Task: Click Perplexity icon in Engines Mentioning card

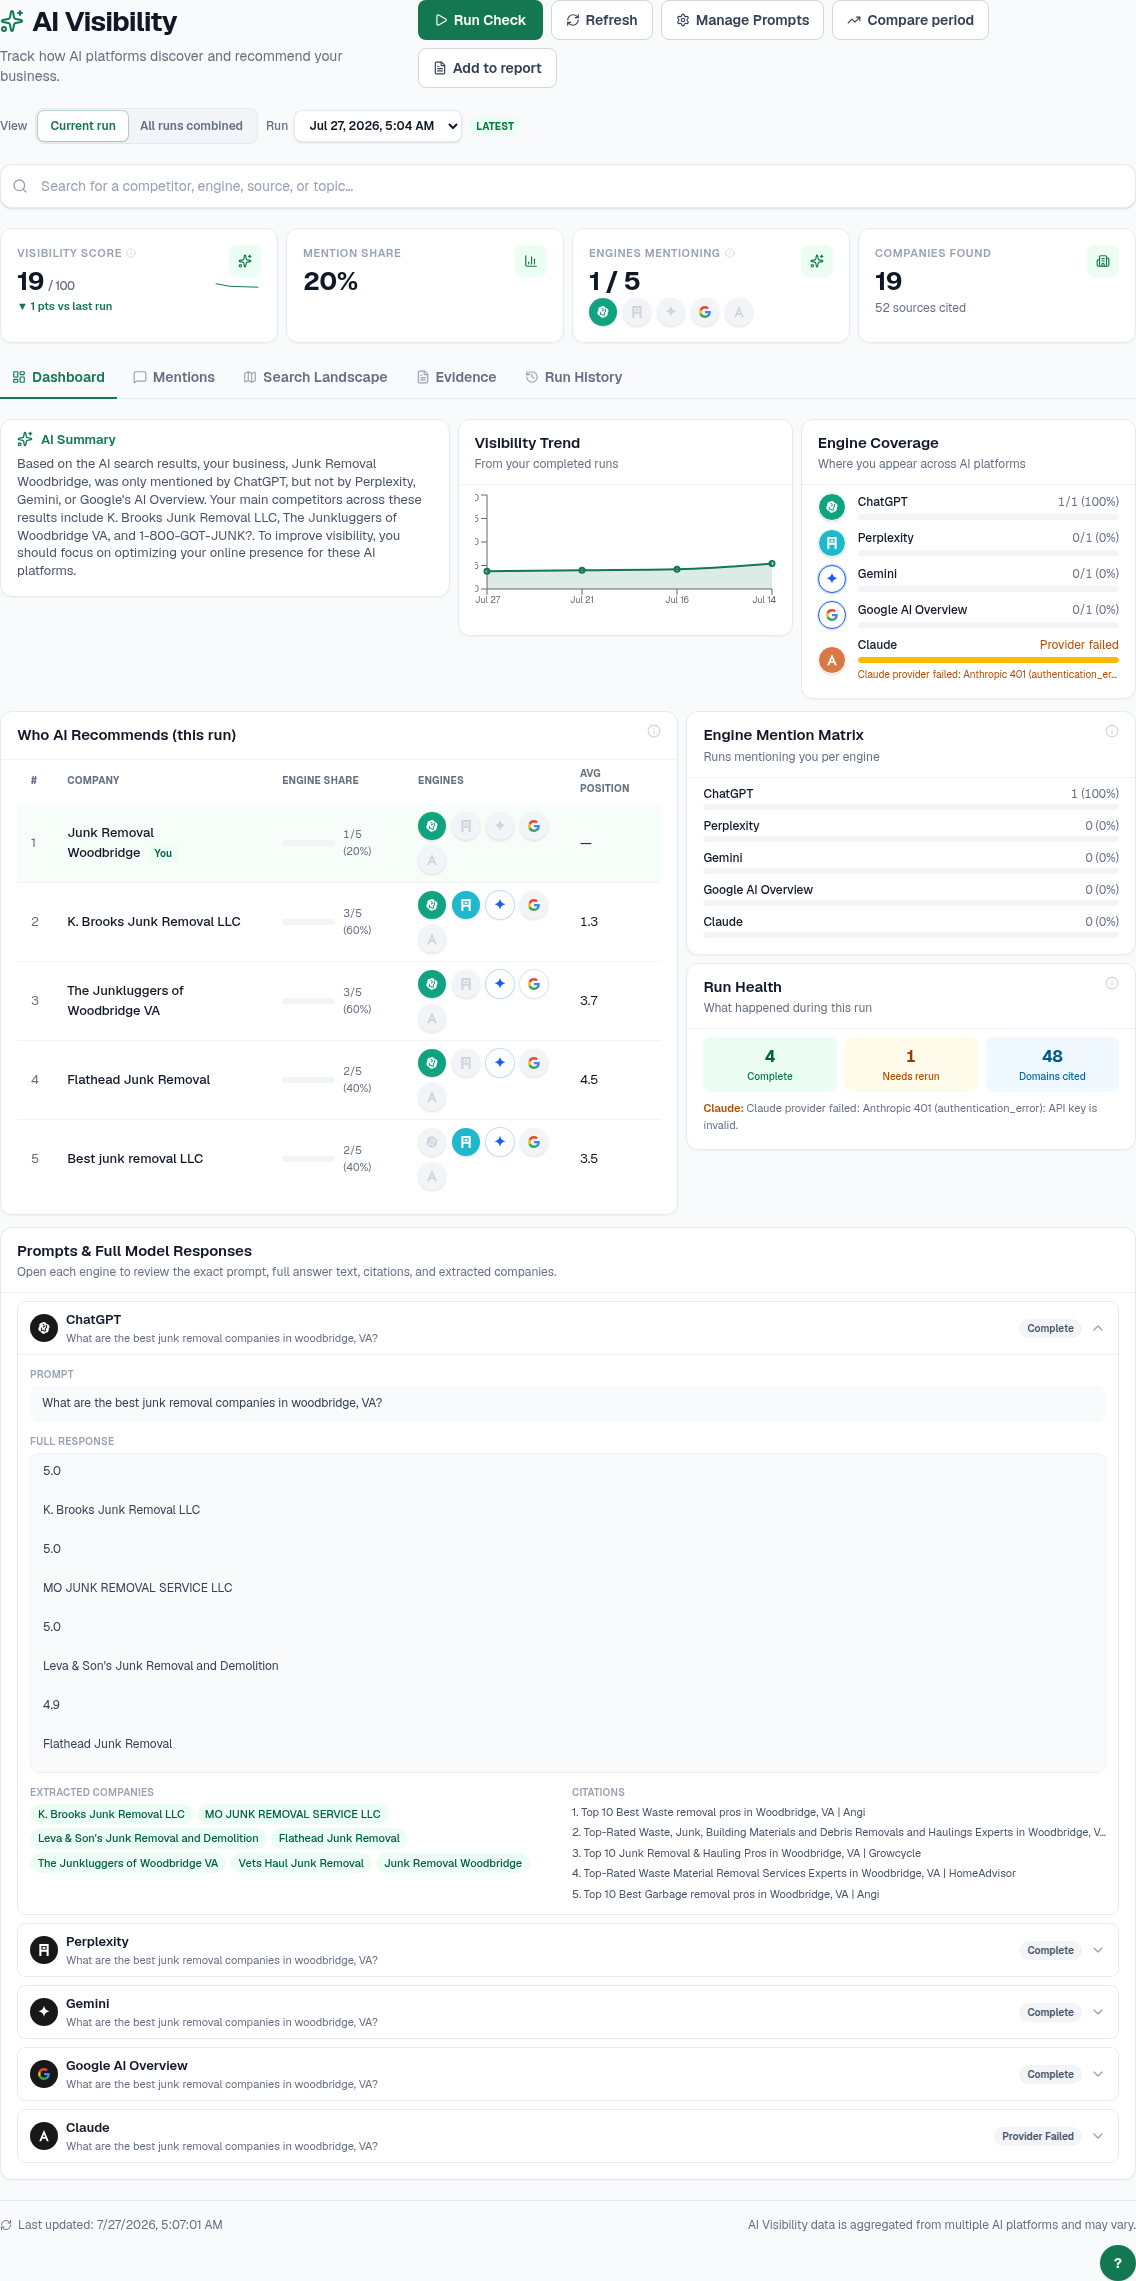Action: pos(637,312)
